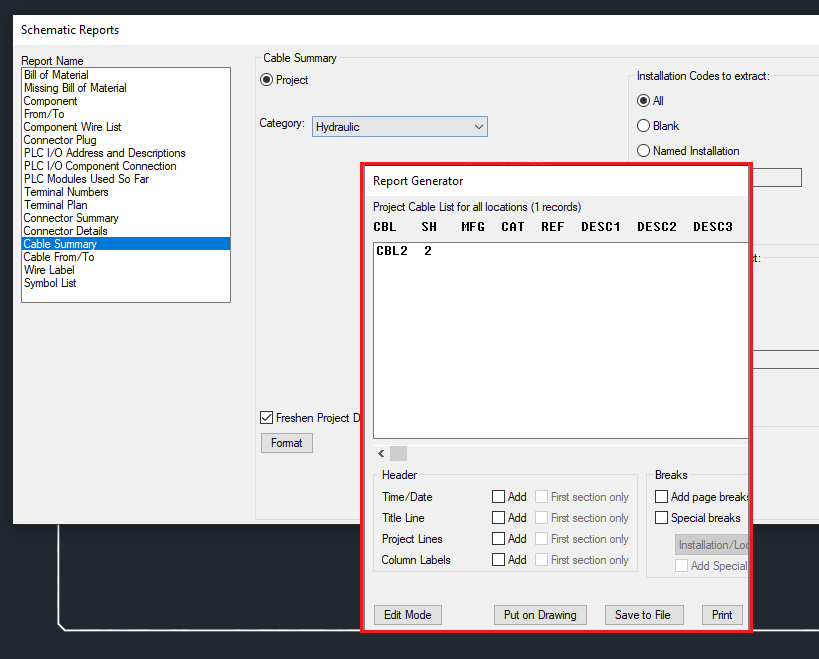Select Connector Details report

click(x=126, y=231)
